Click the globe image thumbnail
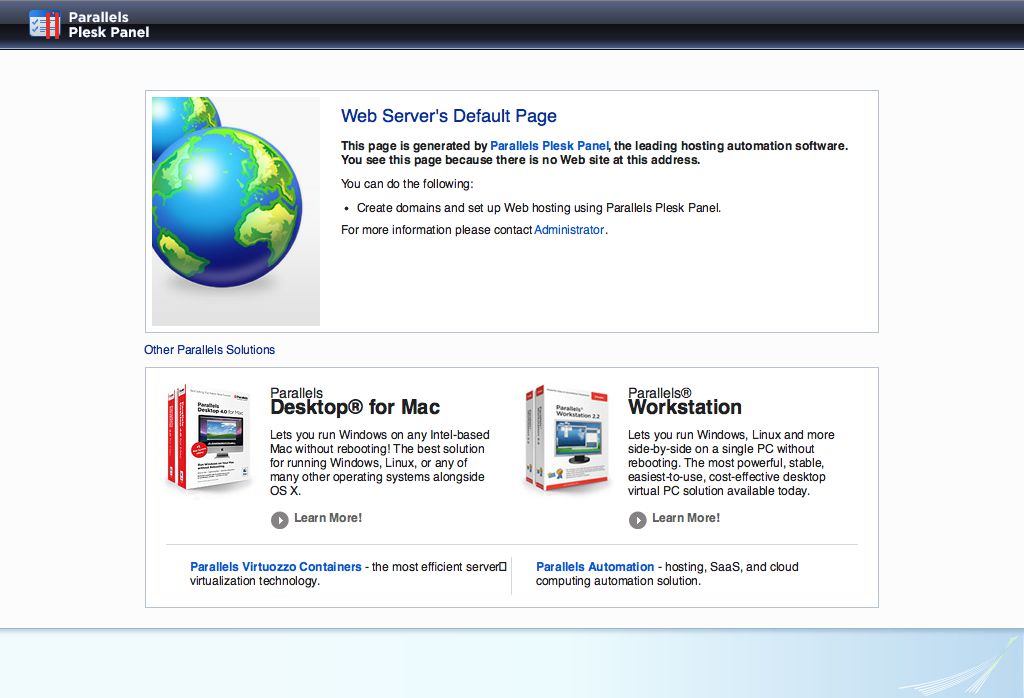The image size is (1024, 698). pyautogui.click(x=236, y=211)
